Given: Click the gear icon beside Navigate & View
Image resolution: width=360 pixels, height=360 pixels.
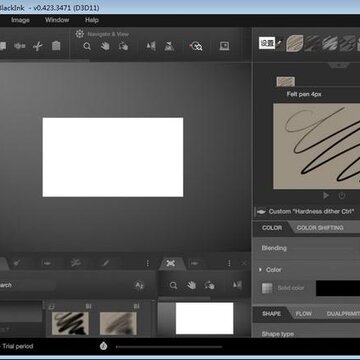Looking at the screenshot, I should tap(79, 34).
